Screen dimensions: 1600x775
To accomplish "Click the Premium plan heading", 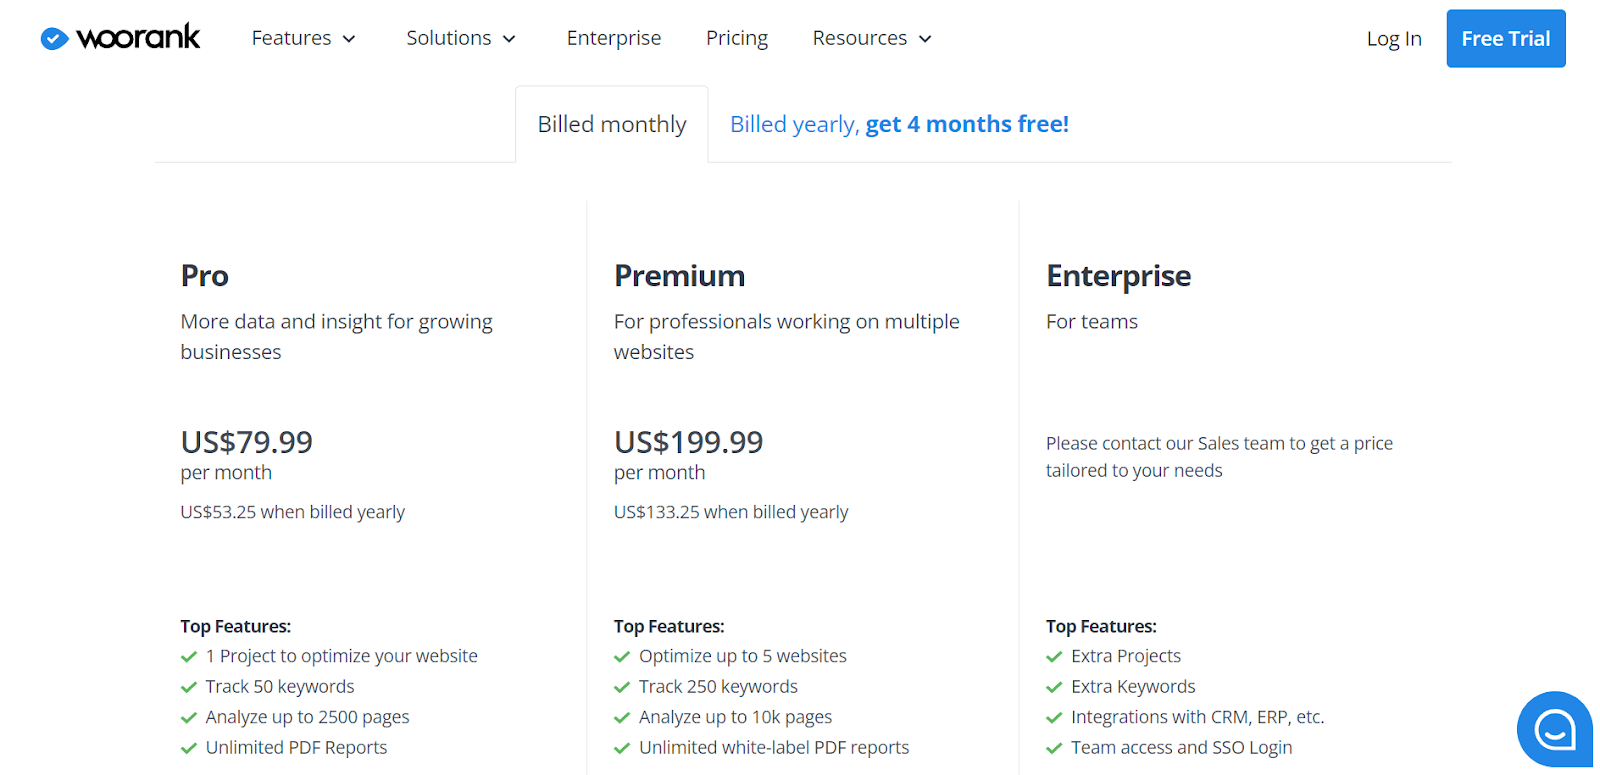I will tap(680, 276).
